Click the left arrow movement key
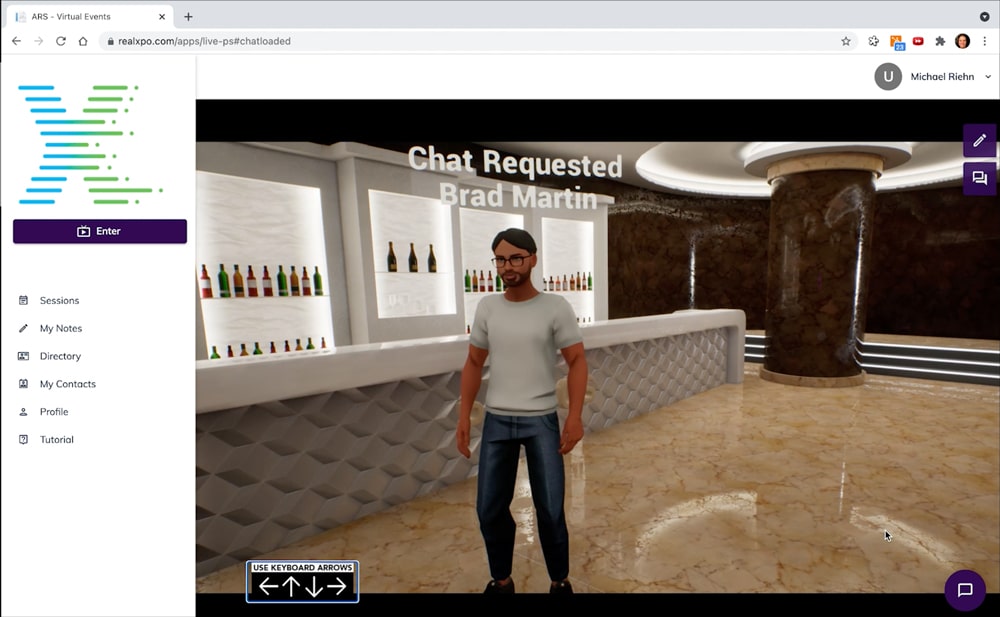 pos(268,586)
